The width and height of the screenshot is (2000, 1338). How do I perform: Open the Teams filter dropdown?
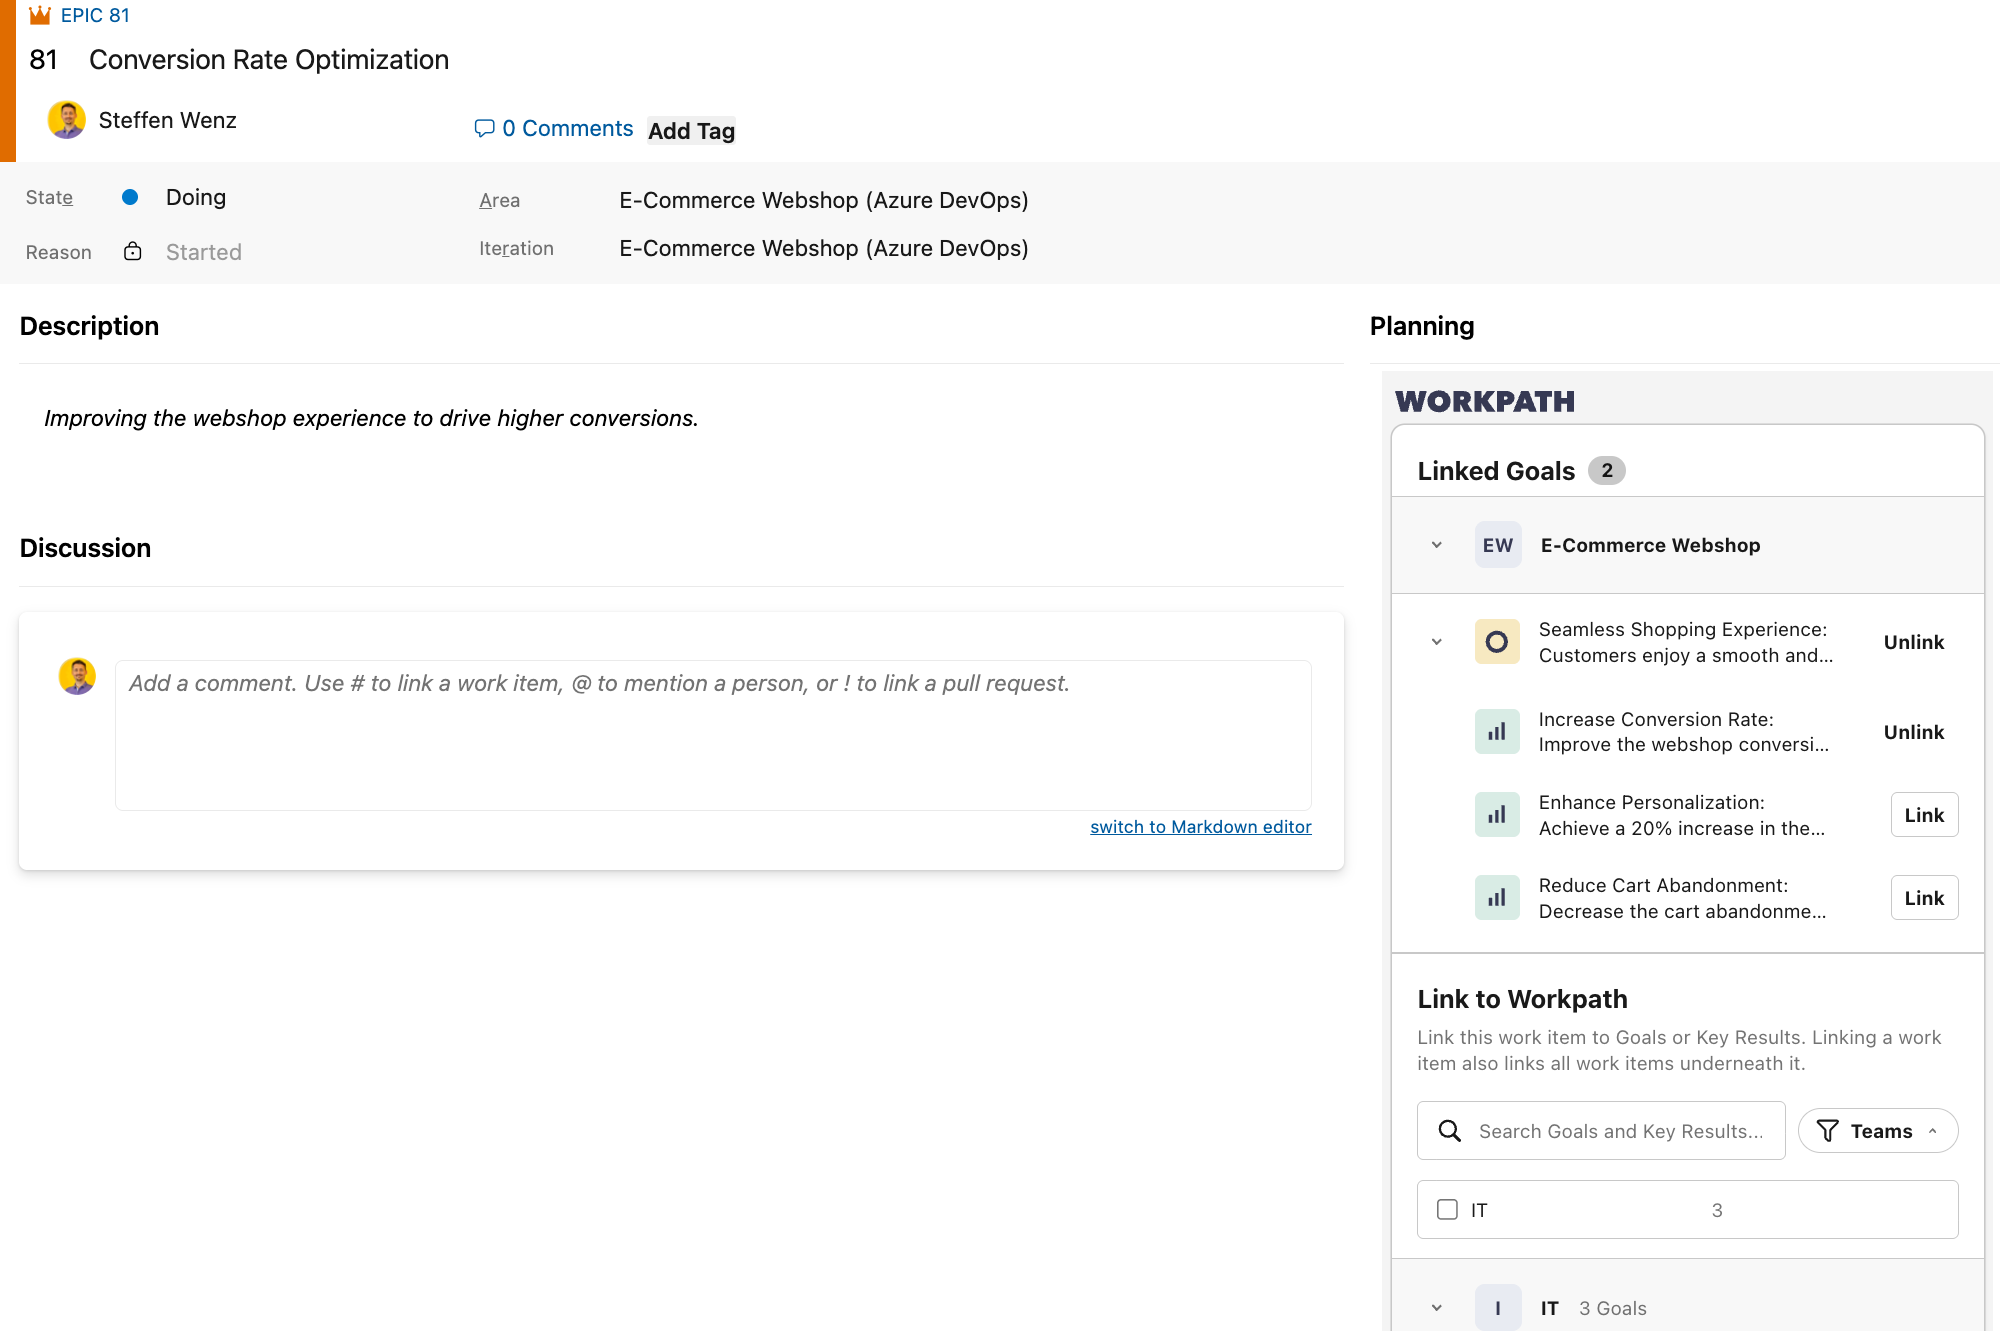coord(1877,1131)
